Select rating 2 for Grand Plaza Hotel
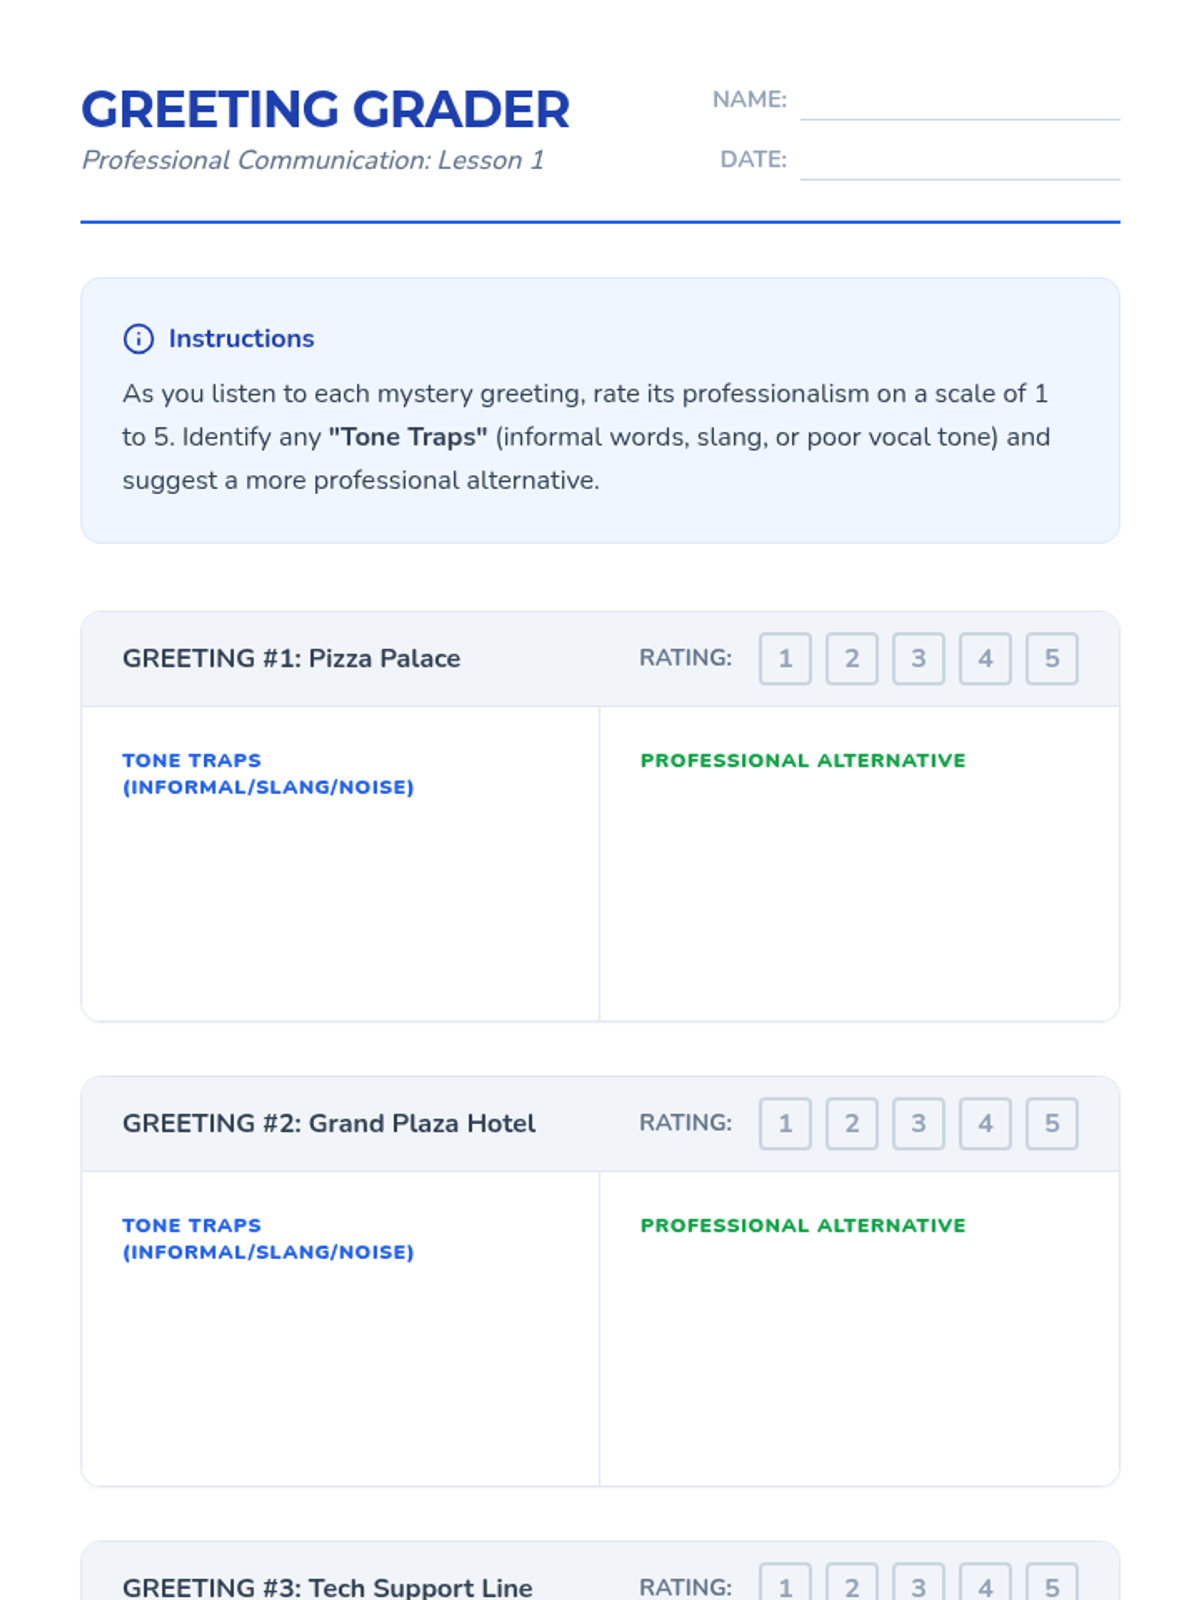The width and height of the screenshot is (1200, 1600). [852, 1123]
